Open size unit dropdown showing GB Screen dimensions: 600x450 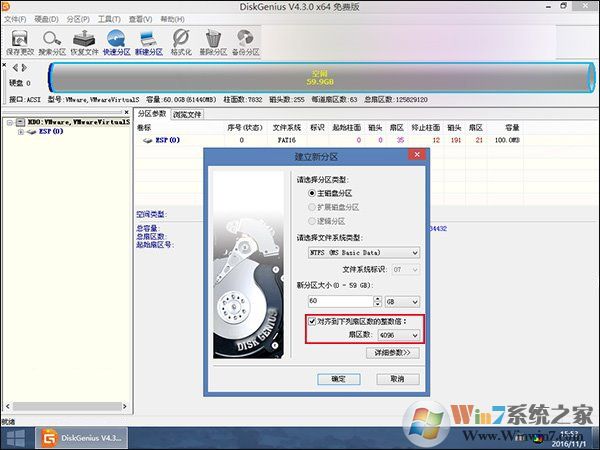402,302
